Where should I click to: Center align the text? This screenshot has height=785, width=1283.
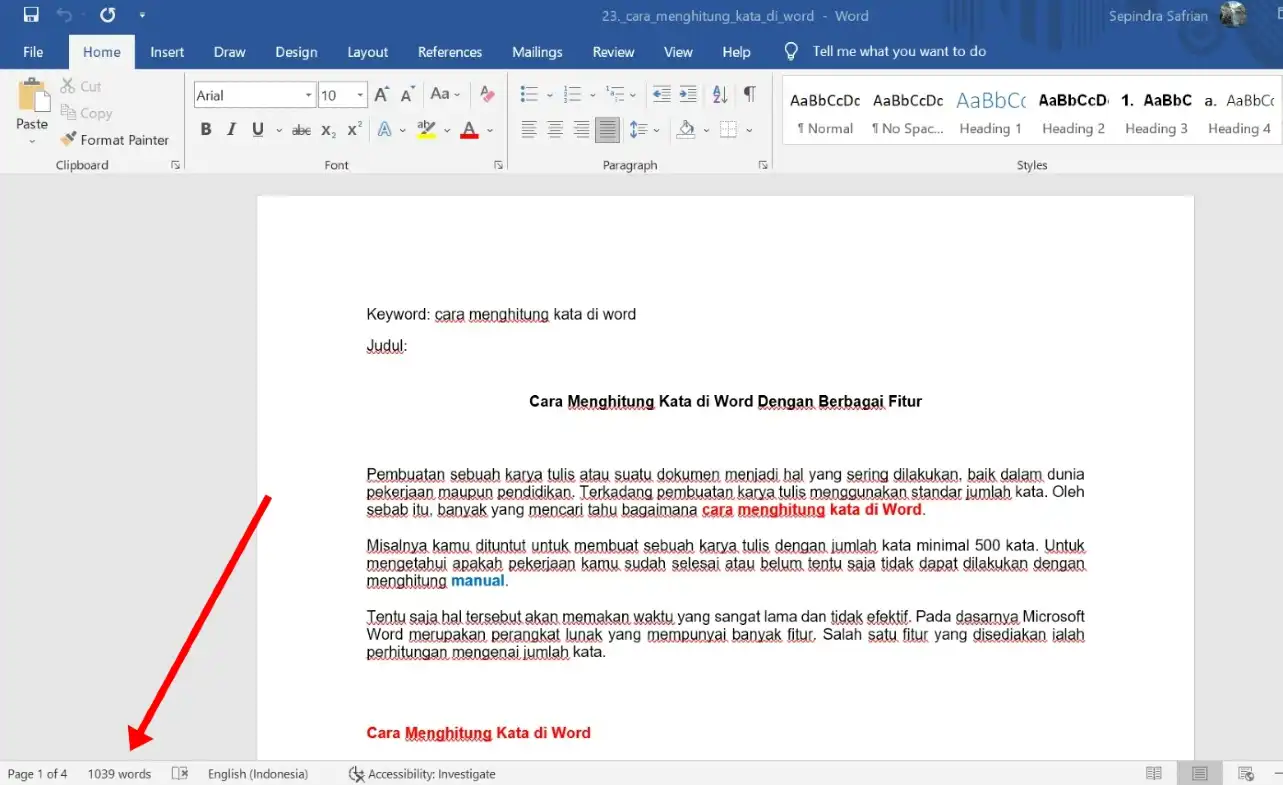pyautogui.click(x=555, y=129)
